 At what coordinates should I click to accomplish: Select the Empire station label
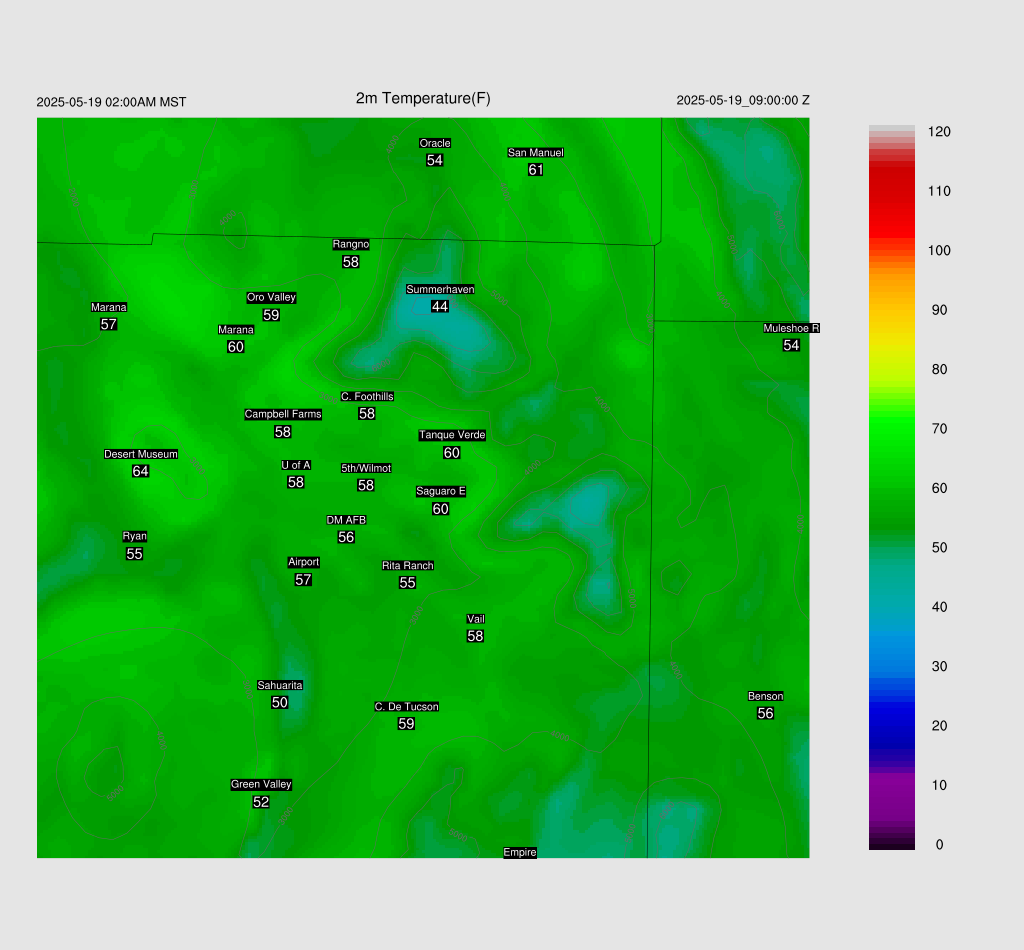click(x=520, y=852)
